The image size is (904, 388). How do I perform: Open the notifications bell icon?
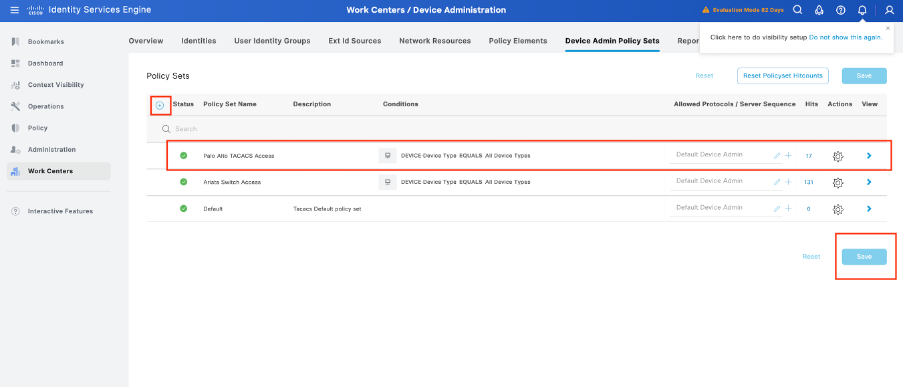tap(862, 10)
